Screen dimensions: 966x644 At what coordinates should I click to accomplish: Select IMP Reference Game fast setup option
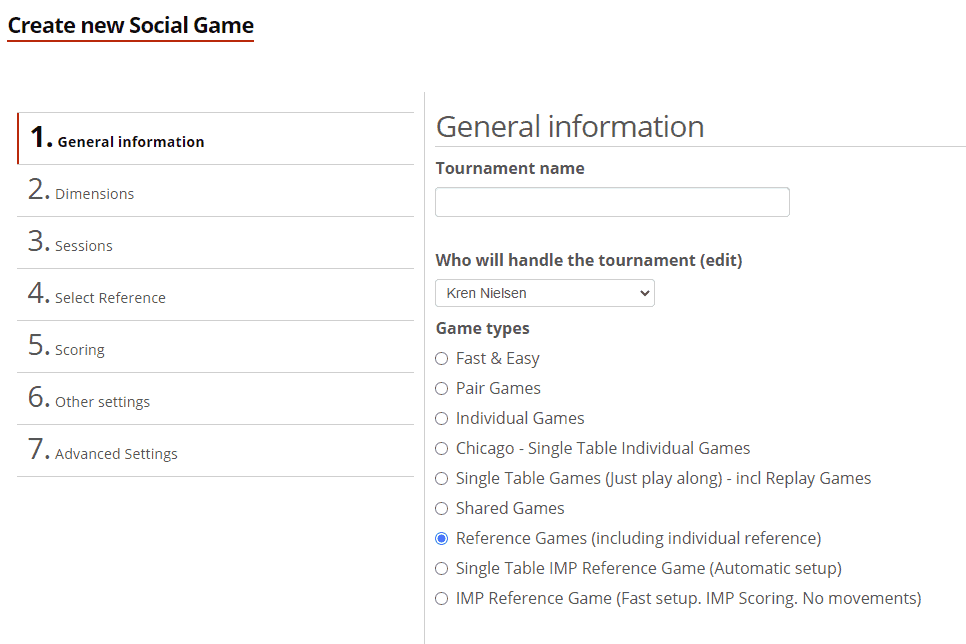[x=442, y=599]
